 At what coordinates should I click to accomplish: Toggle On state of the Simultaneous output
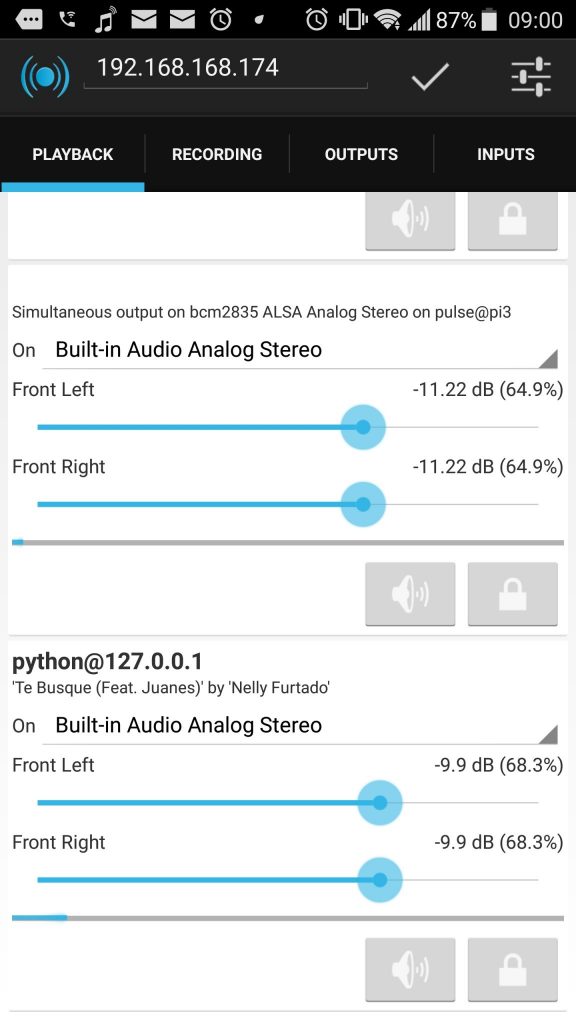[x=22, y=350]
